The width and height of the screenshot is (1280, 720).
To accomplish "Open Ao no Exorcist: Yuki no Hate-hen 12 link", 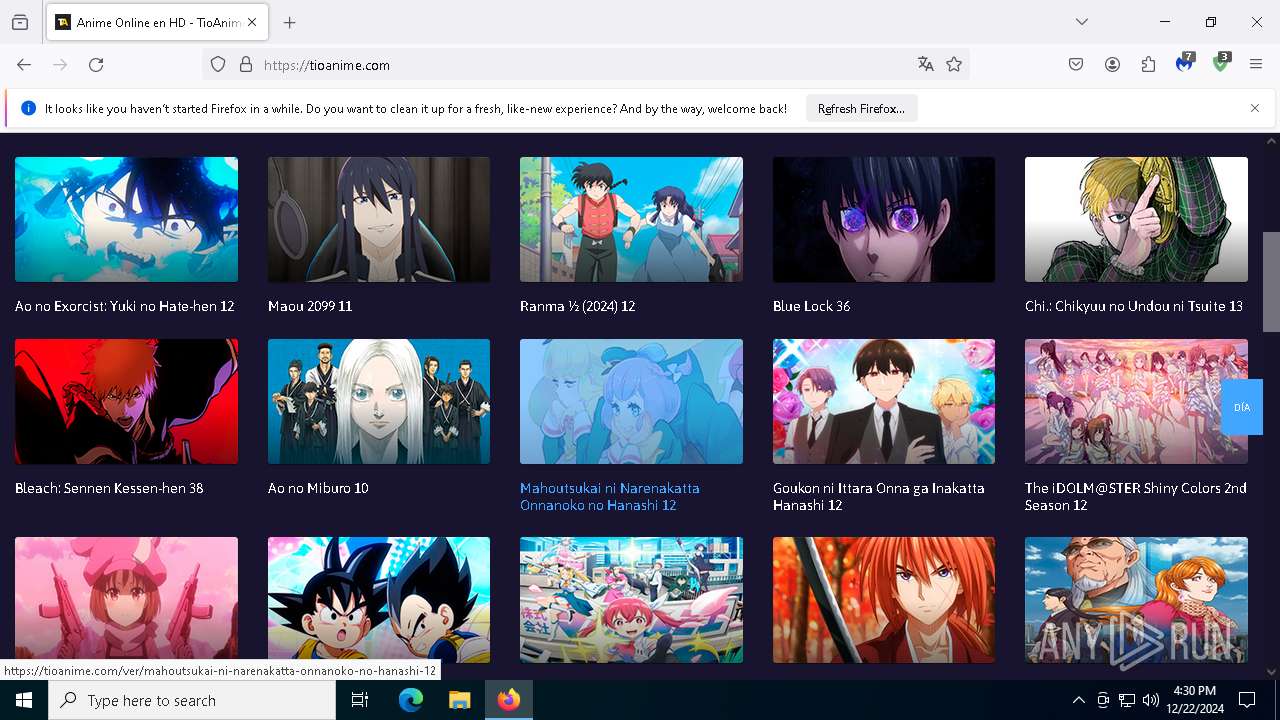I will tap(125, 306).
